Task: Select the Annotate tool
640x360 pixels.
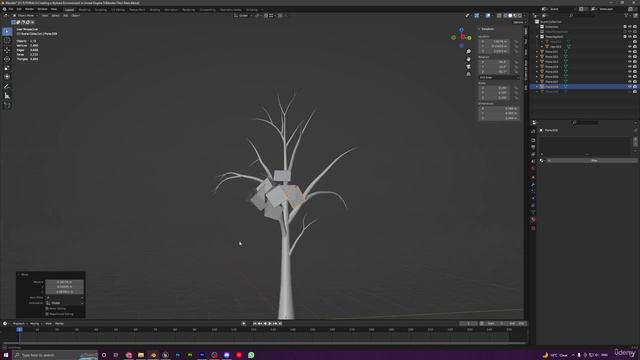Action: click(x=7, y=87)
